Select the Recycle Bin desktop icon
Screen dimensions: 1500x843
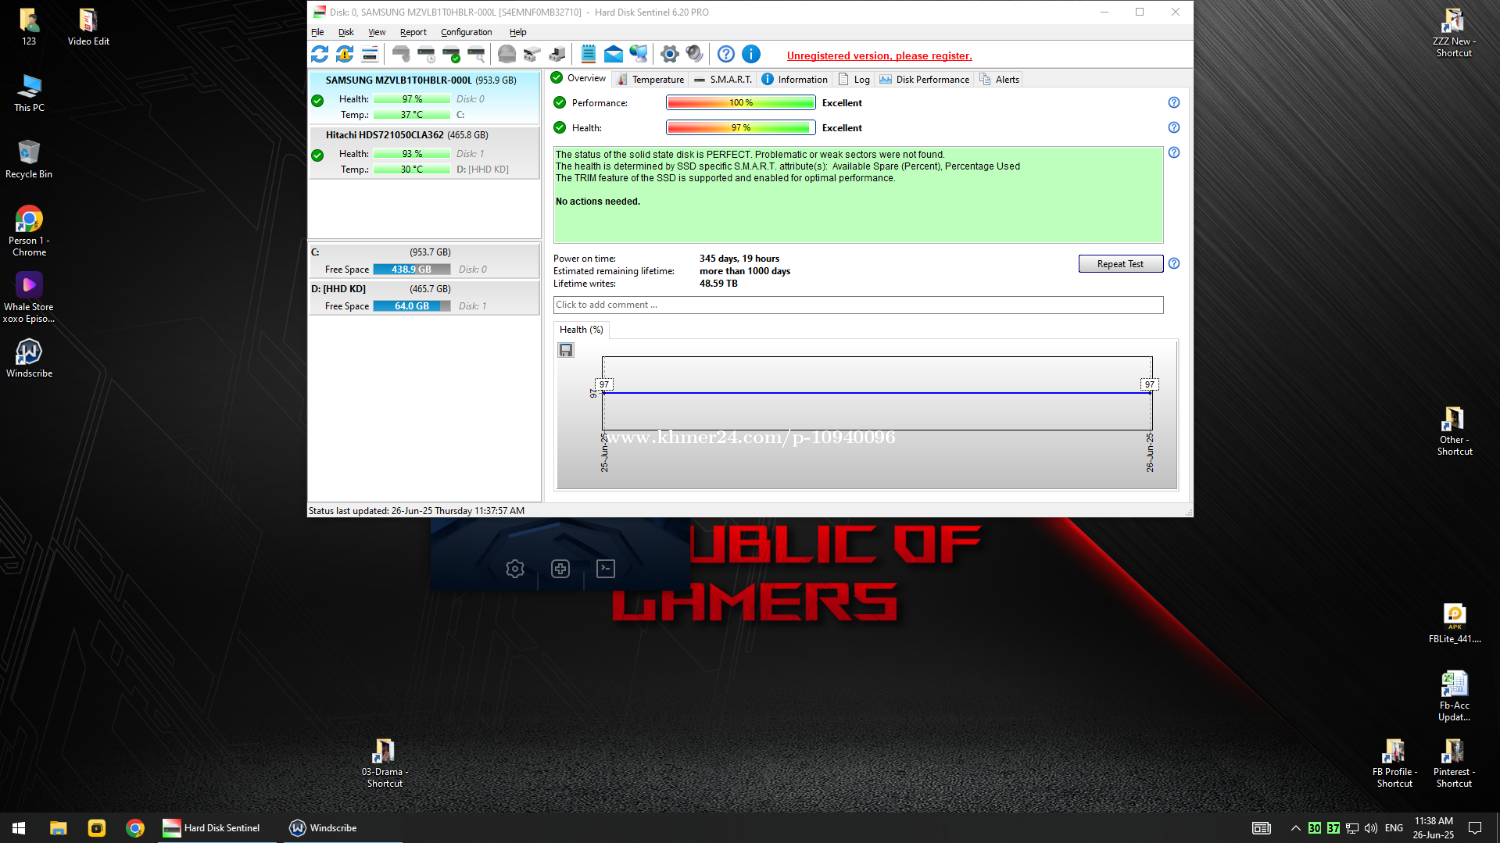click(29, 160)
